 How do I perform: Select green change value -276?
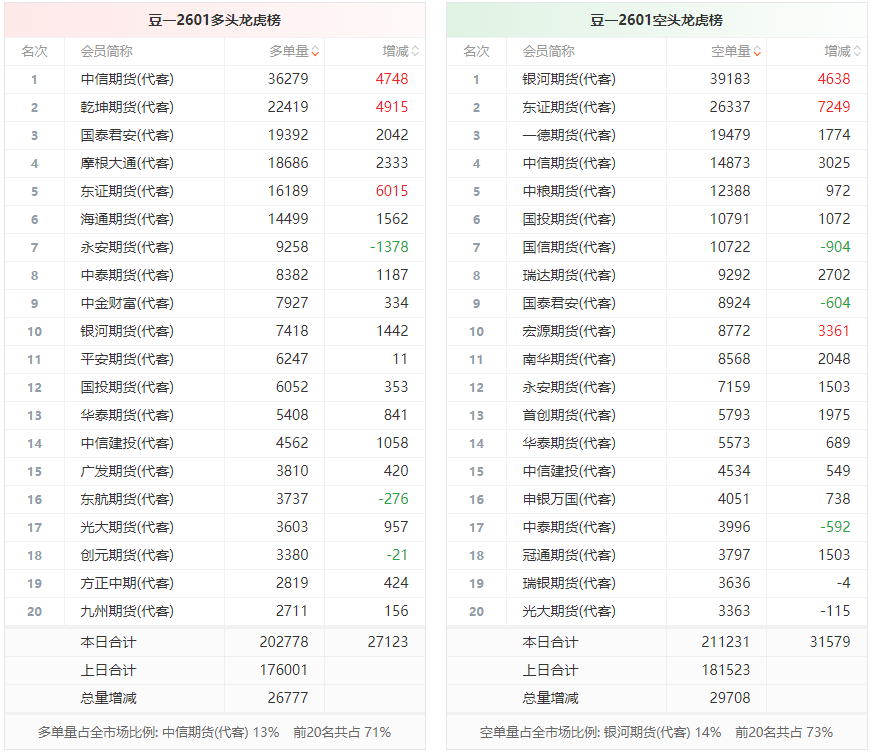tap(394, 499)
